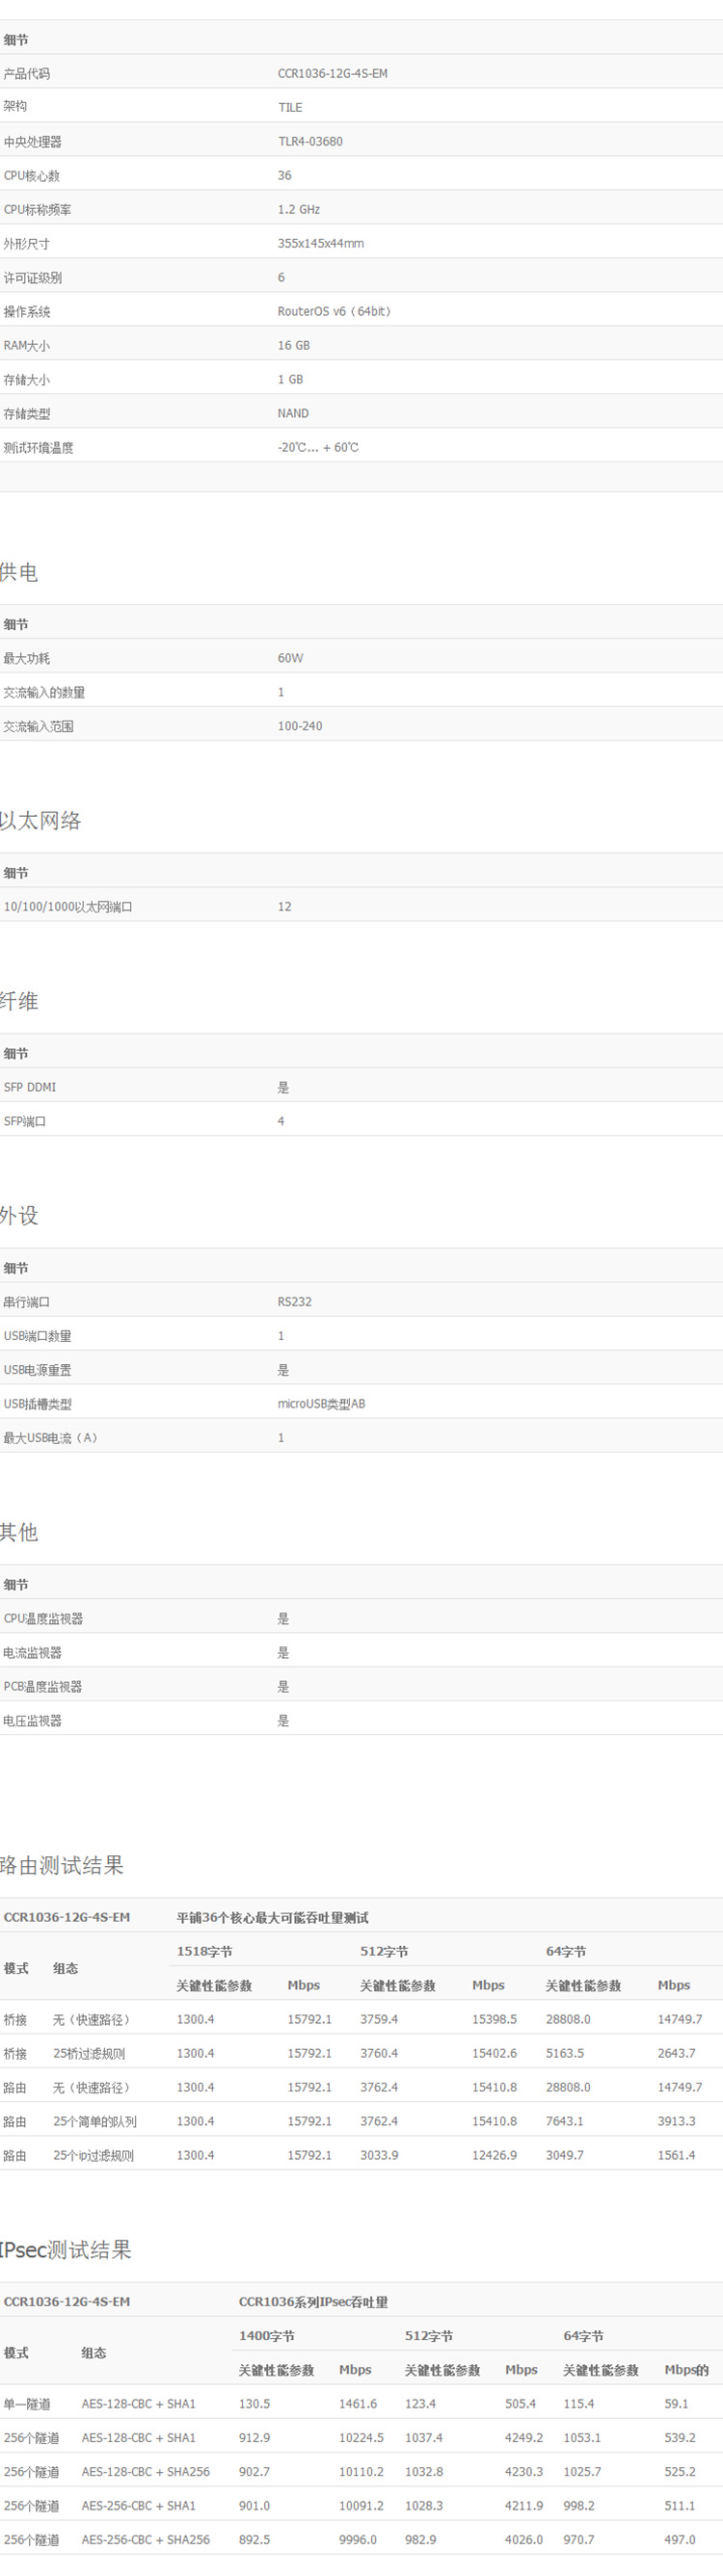The height and width of the screenshot is (2576, 723).
Task: Click the 供电 section heading
Action: point(20,572)
